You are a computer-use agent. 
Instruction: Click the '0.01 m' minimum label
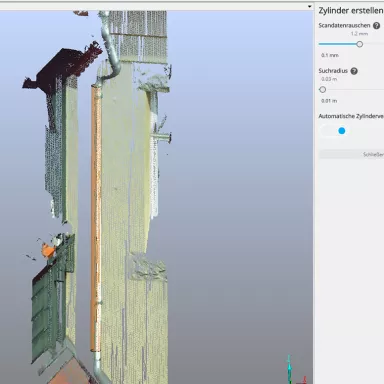coord(329,101)
